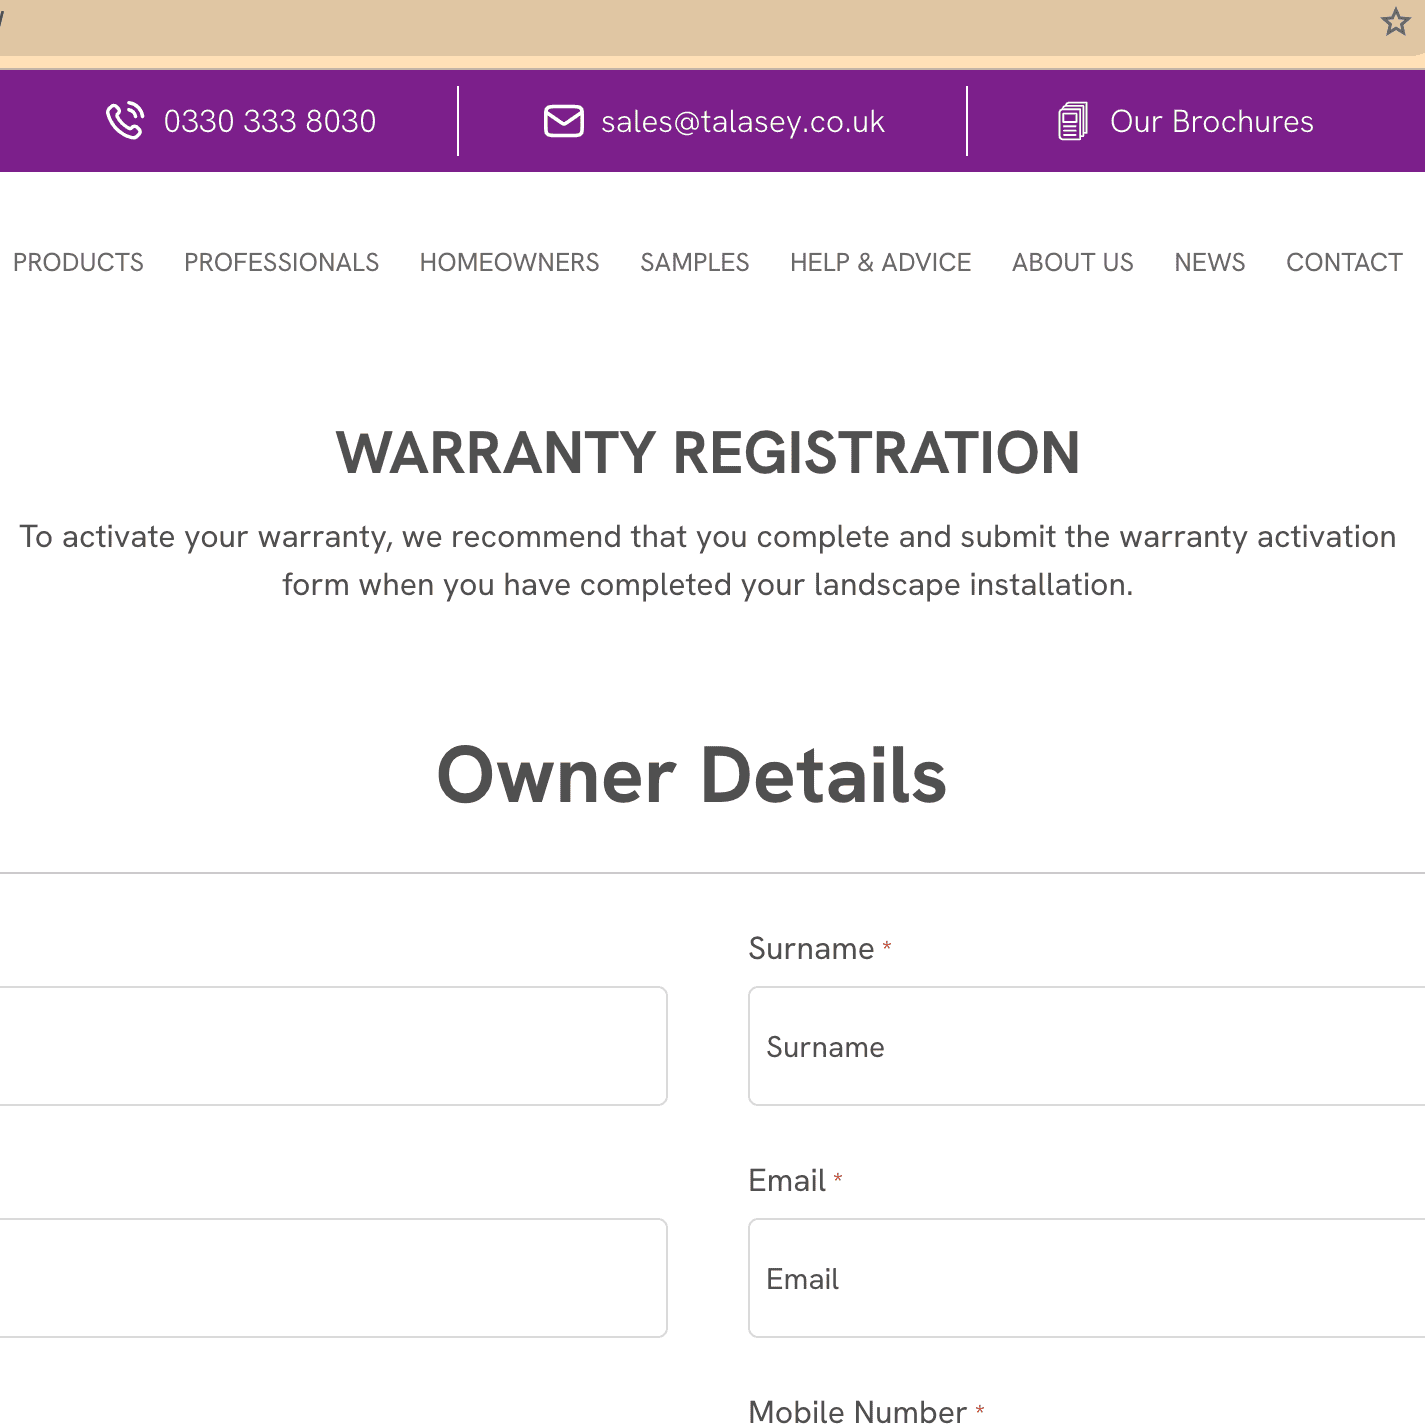Open the sales@talasey.co.uk email link
The height and width of the screenshot is (1425, 1425).
742,121
